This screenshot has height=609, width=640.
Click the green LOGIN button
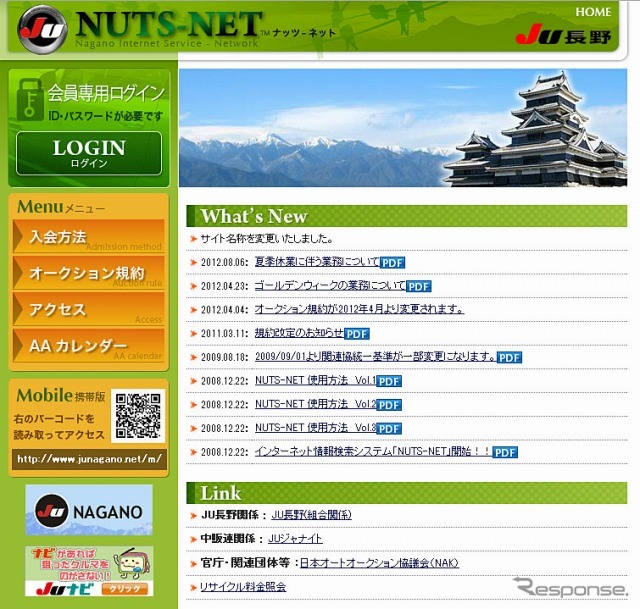89,153
